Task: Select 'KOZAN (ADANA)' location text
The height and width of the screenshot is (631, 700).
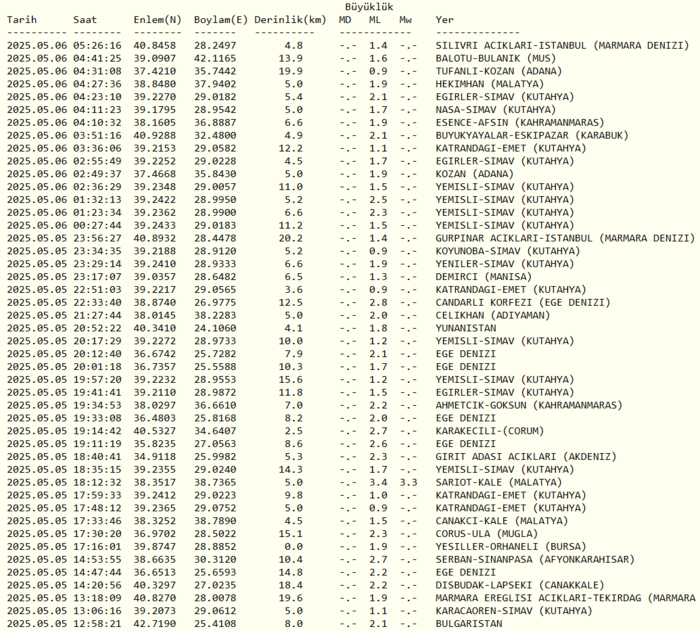Action: (x=475, y=174)
